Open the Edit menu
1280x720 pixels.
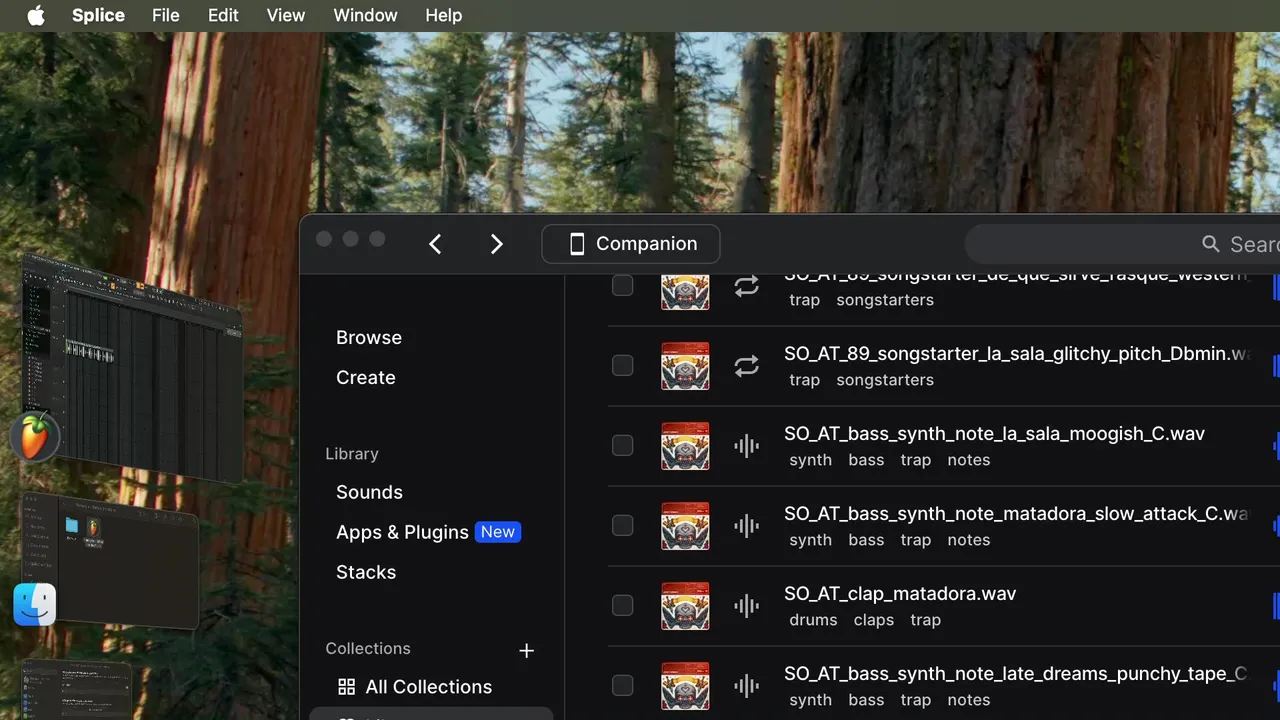[223, 15]
